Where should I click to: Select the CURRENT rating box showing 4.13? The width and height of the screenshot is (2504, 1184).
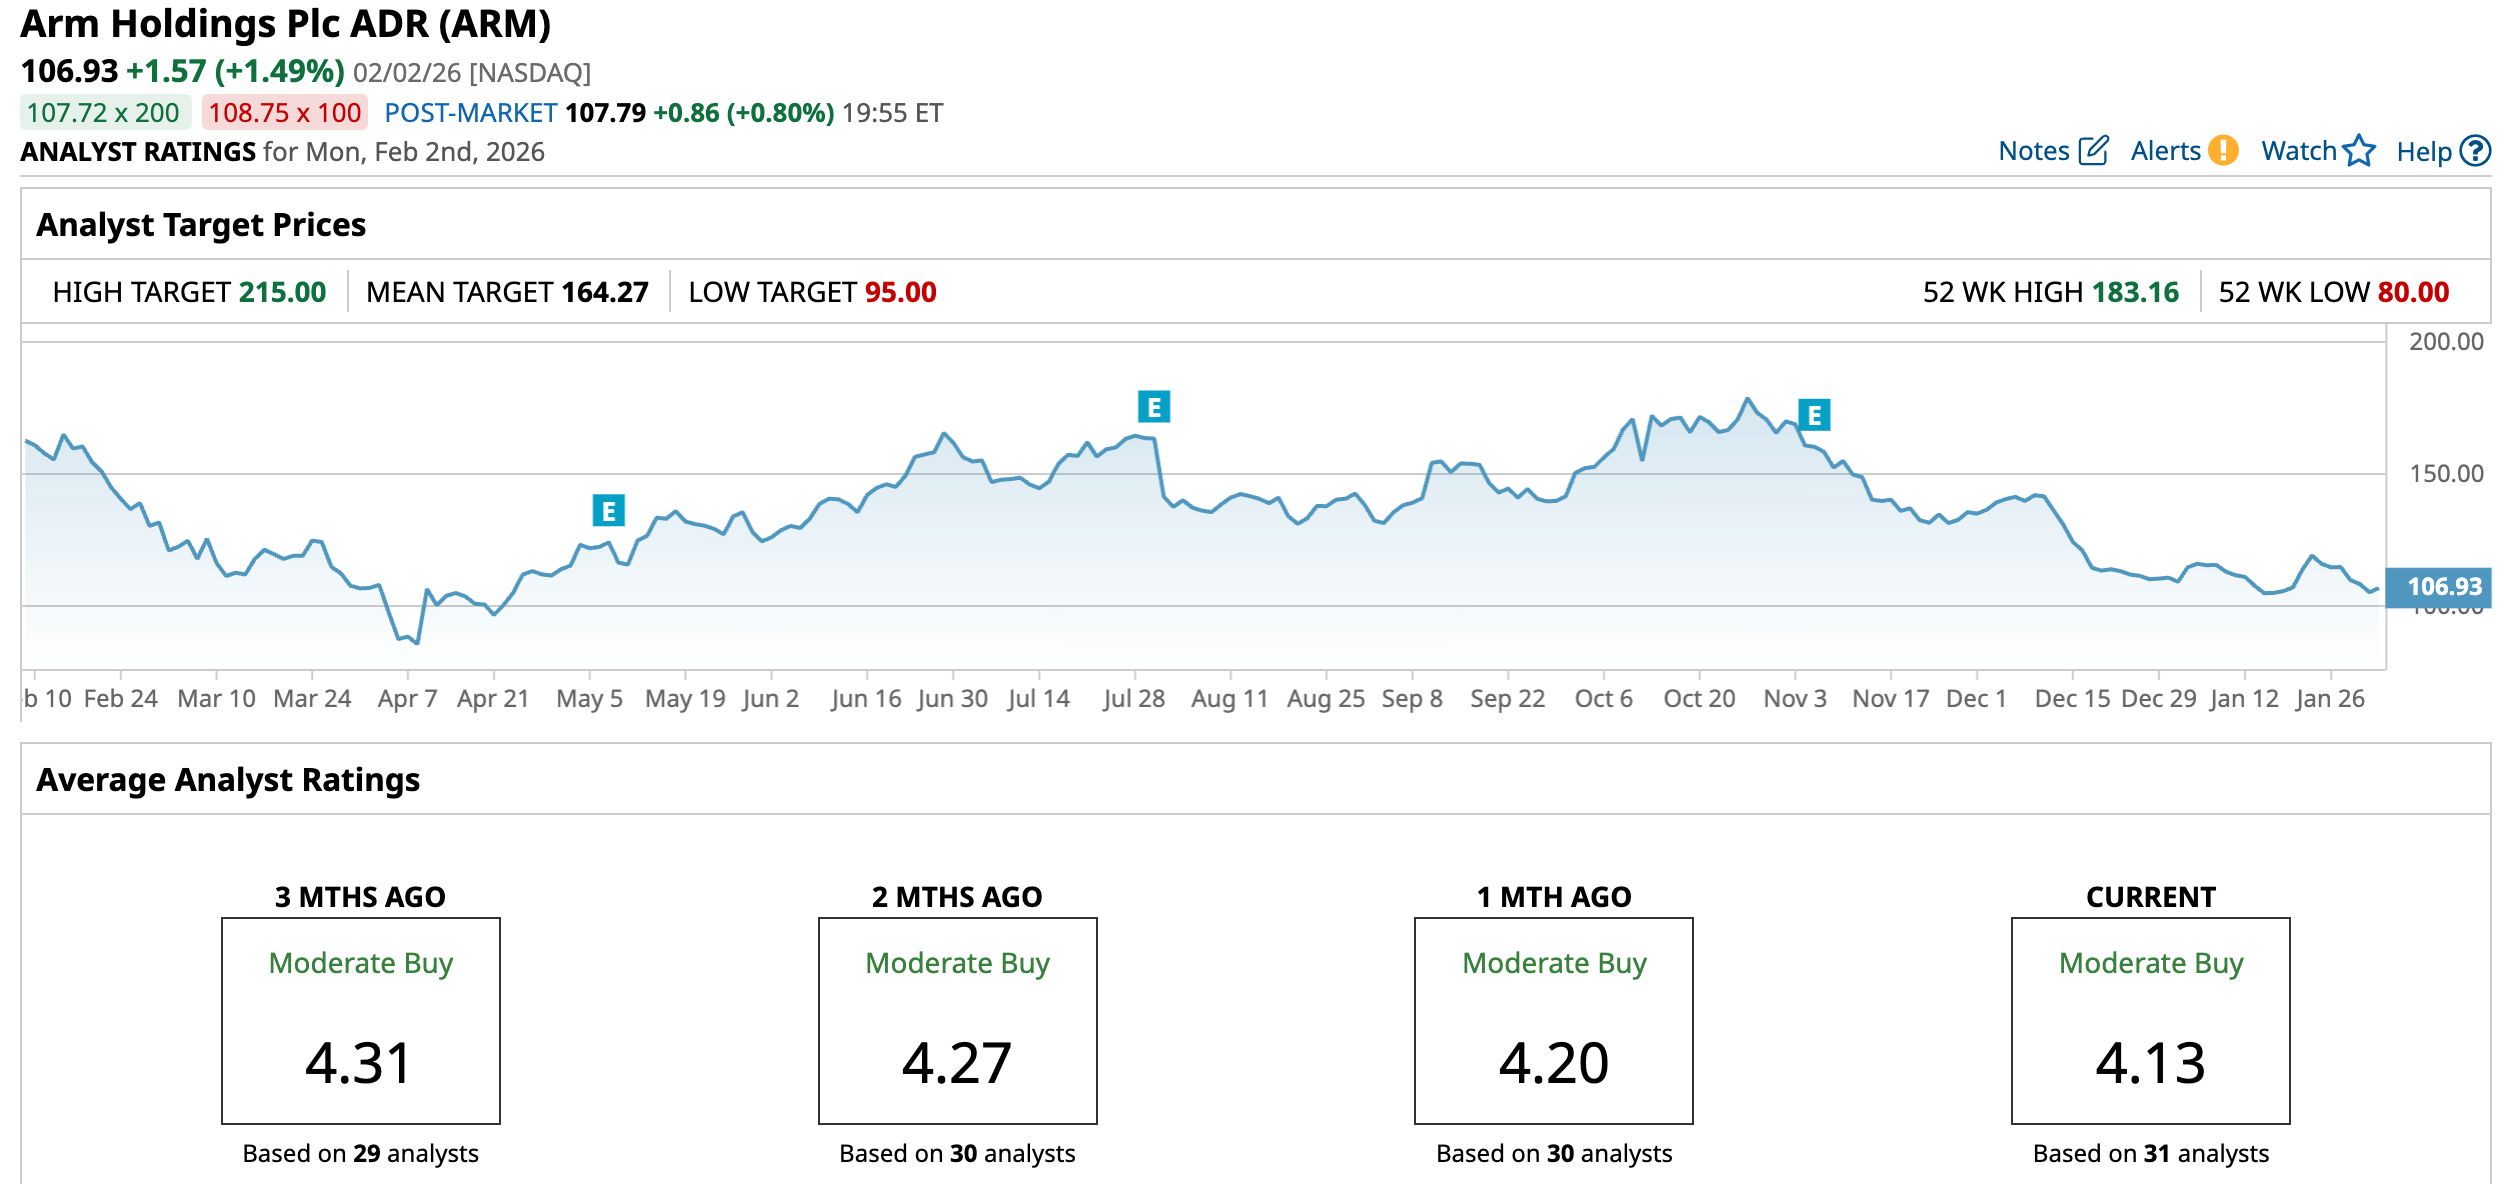click(2150, 1020)
